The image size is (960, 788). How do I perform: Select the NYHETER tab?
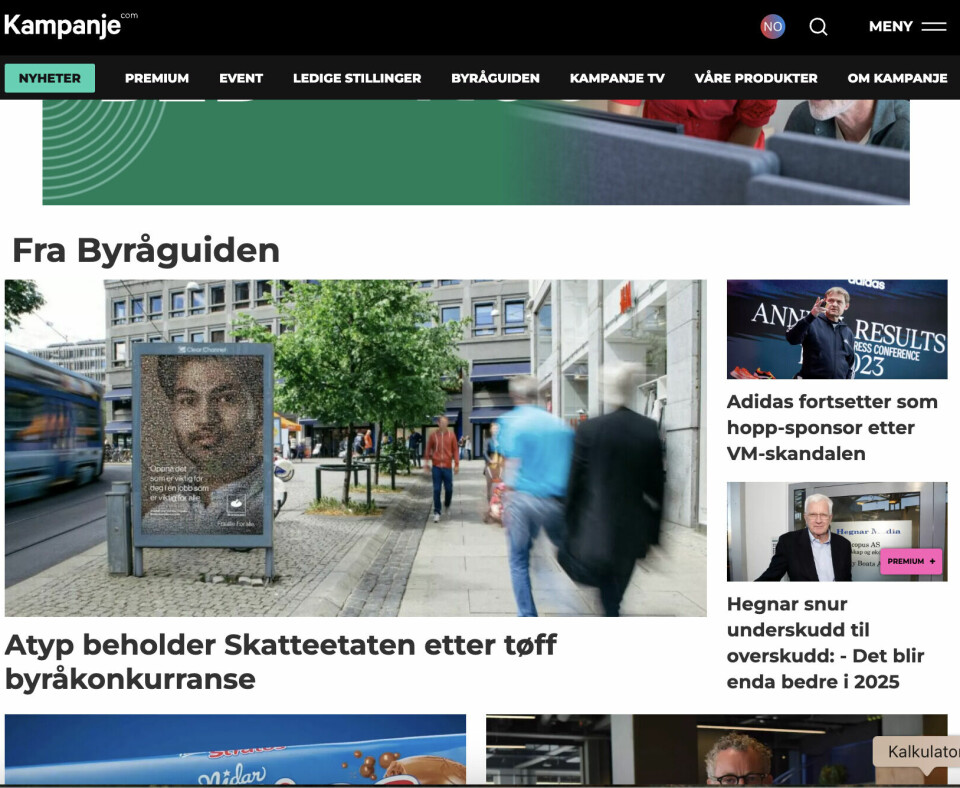[50, 78]
